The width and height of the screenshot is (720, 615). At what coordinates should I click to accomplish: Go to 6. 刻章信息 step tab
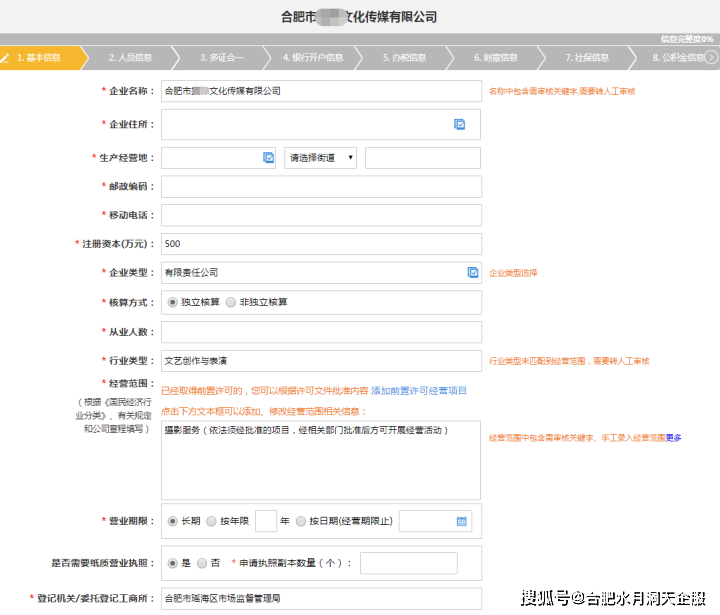pyautogui.click(x=496, y=57)
